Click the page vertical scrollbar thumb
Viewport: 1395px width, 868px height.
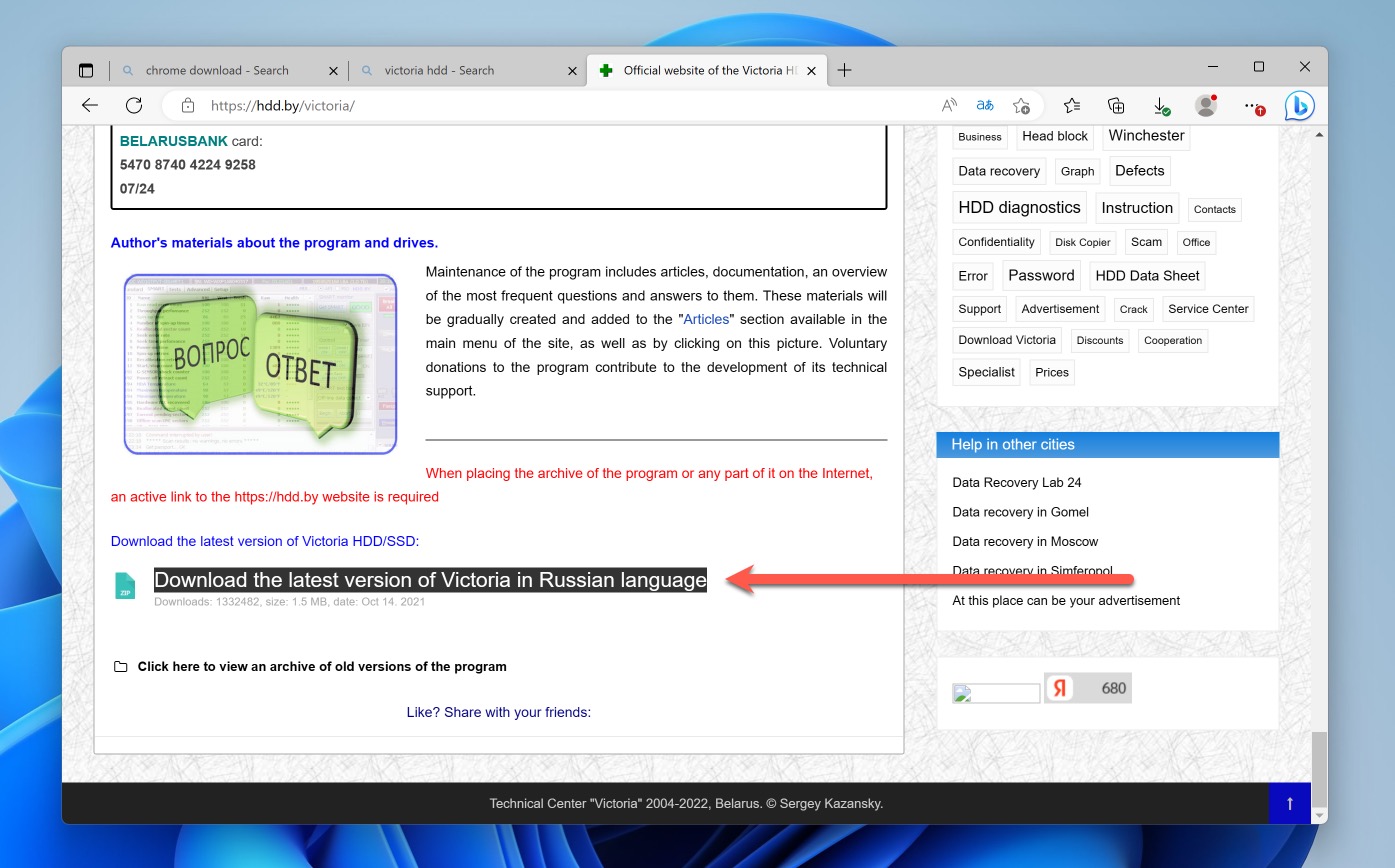point(1320,768)
